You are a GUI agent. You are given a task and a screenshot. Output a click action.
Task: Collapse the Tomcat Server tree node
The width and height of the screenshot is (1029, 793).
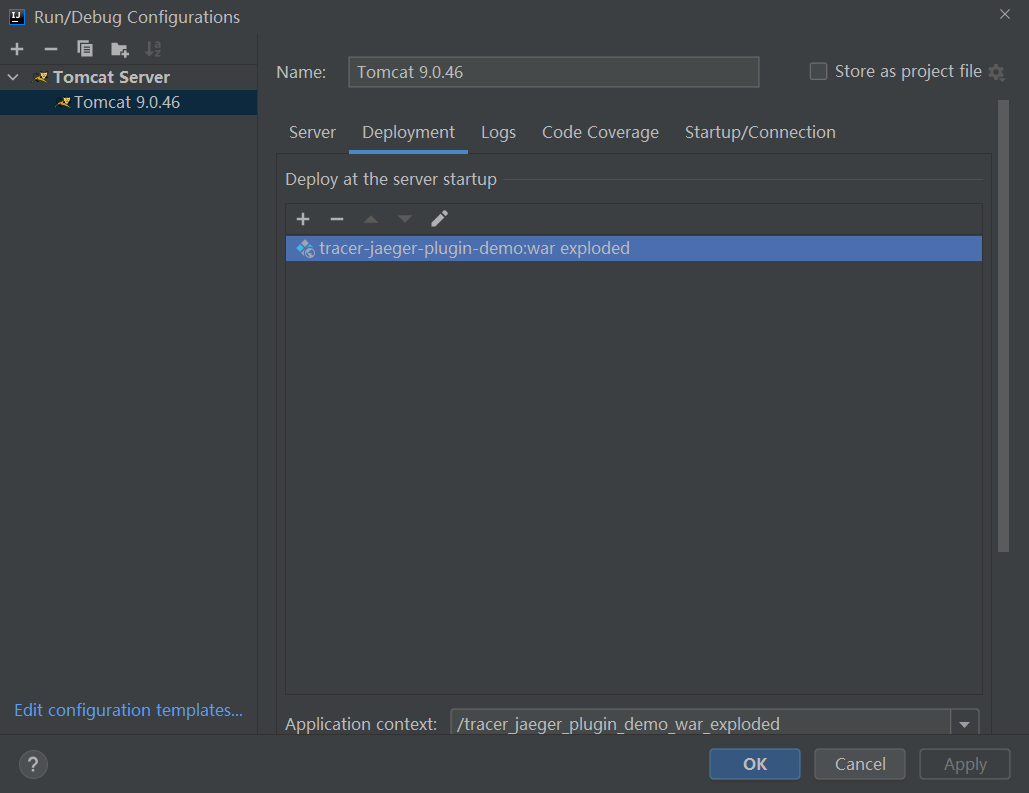point(13,77)
